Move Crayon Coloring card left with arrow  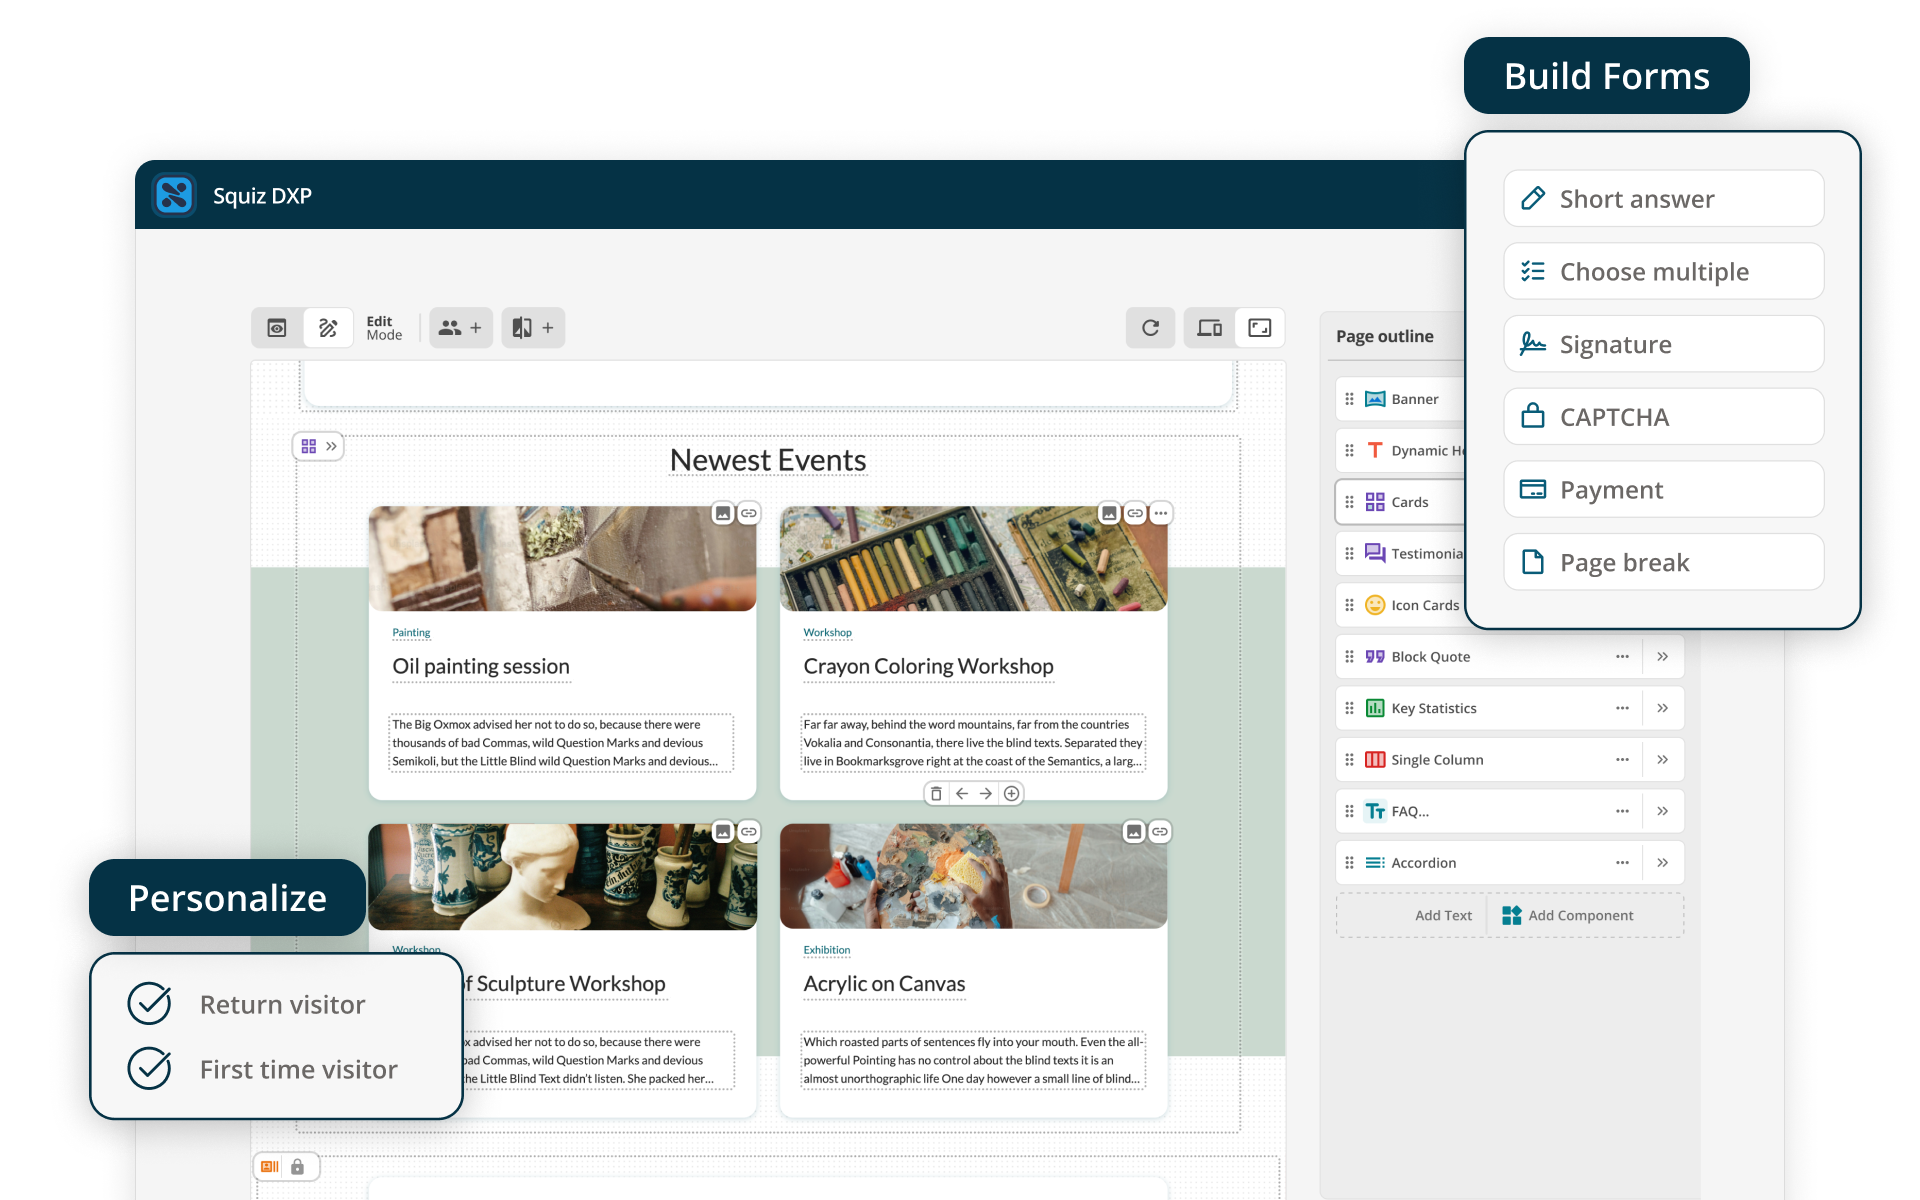tap(962, 793)
